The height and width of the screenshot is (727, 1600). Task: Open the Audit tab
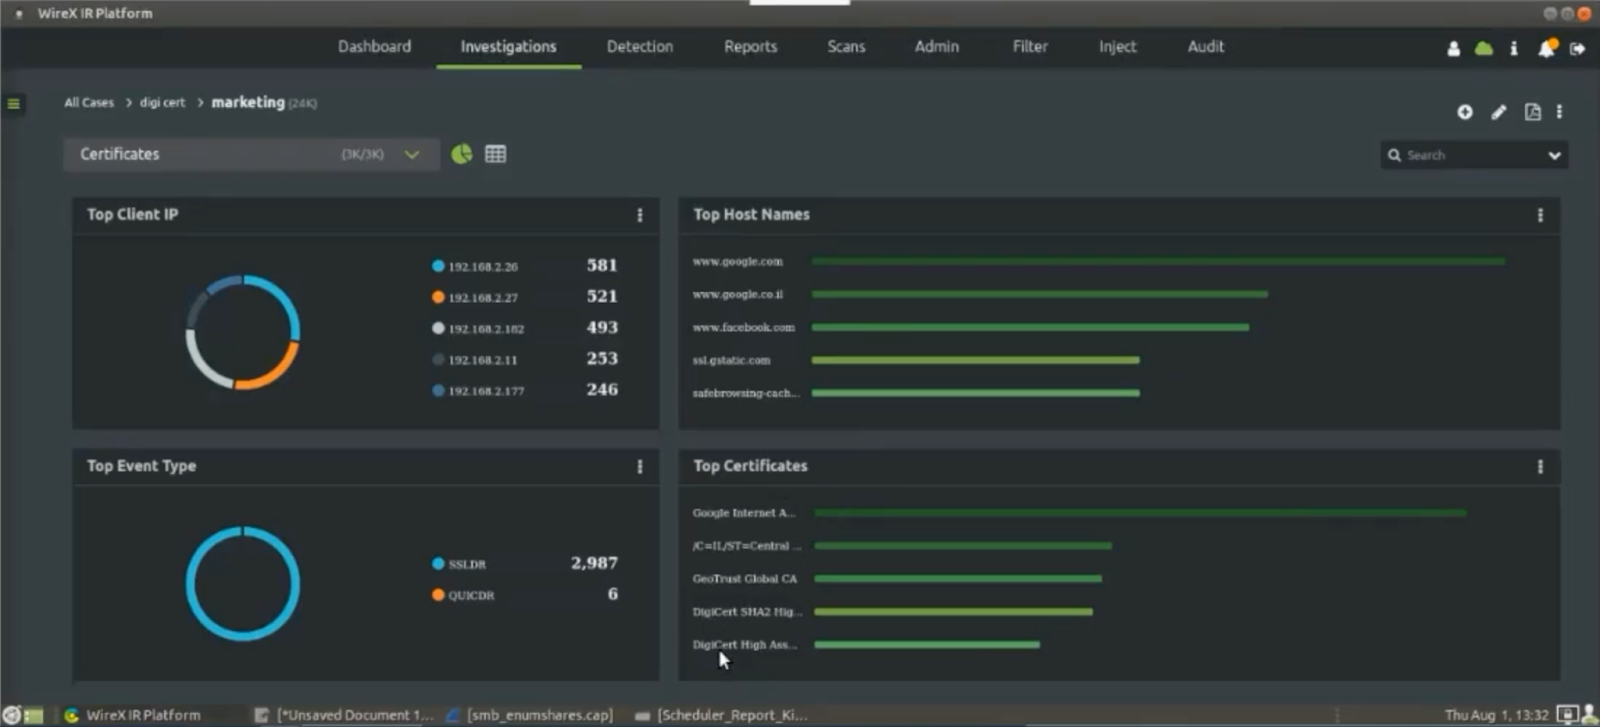click(1205, 47)
